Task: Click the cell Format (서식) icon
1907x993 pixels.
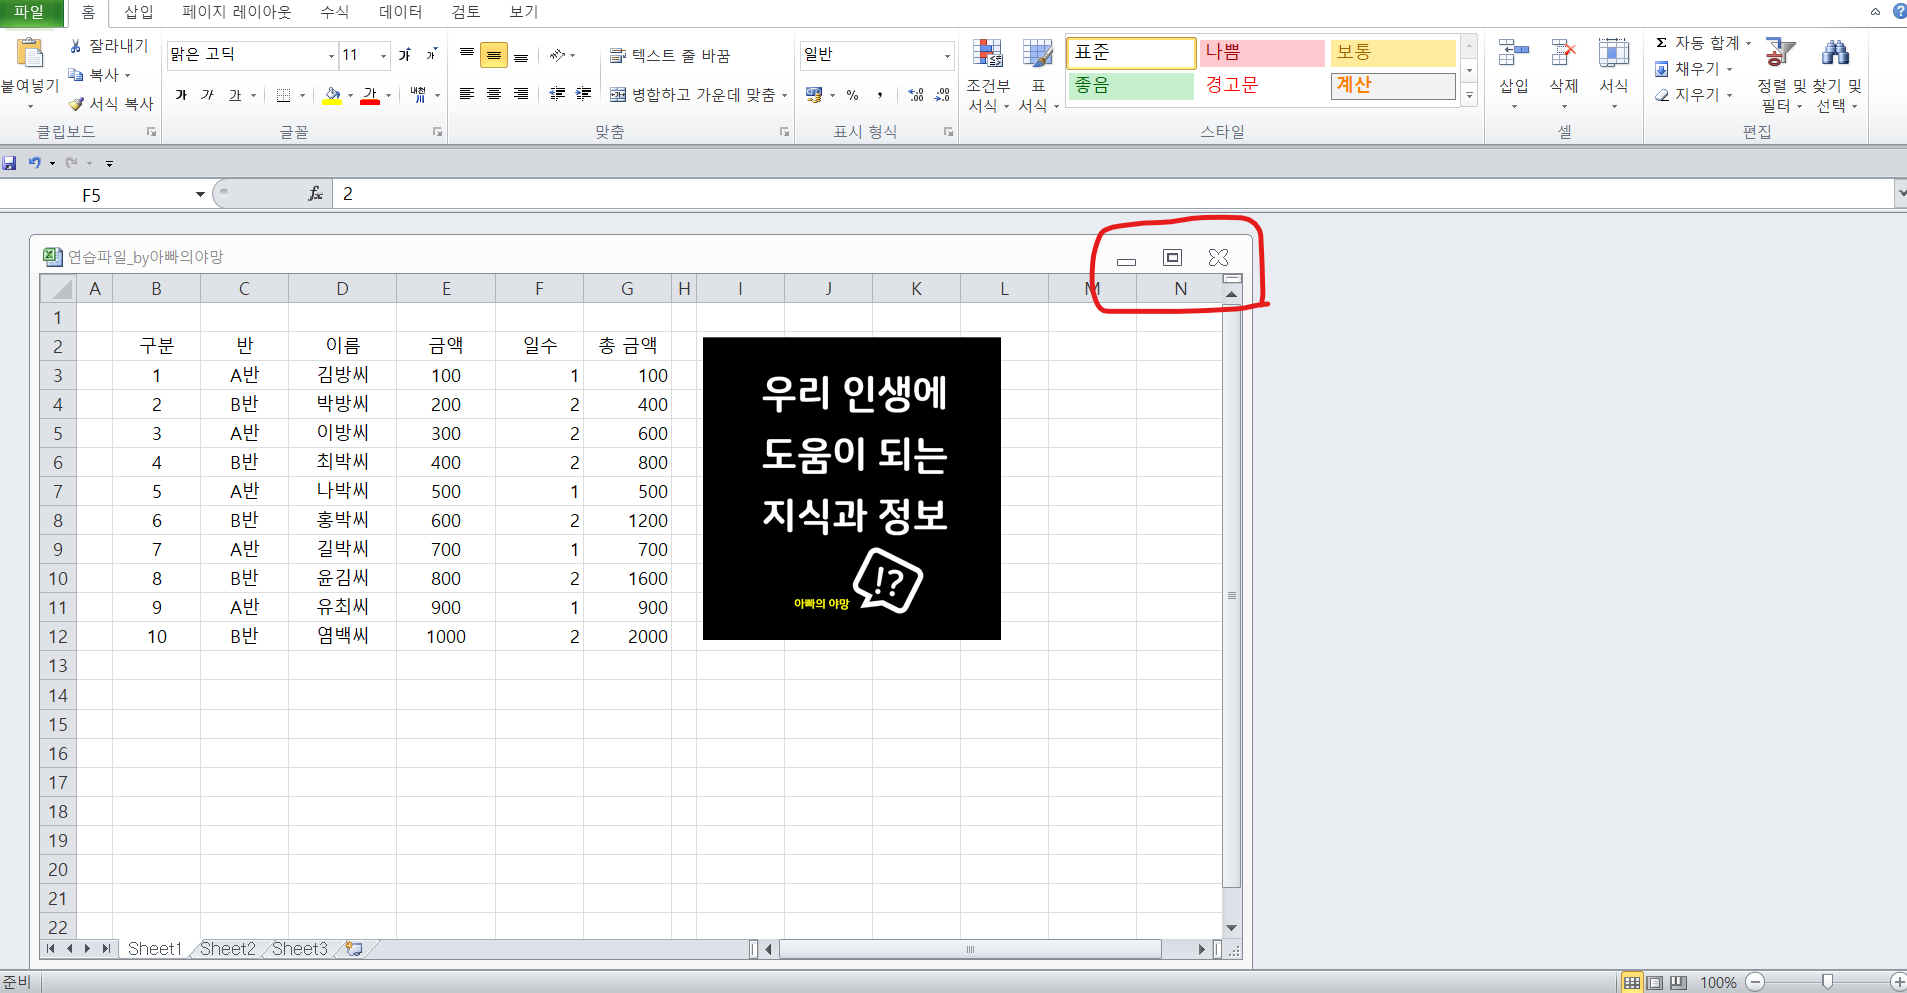Action: [1614, 55]
